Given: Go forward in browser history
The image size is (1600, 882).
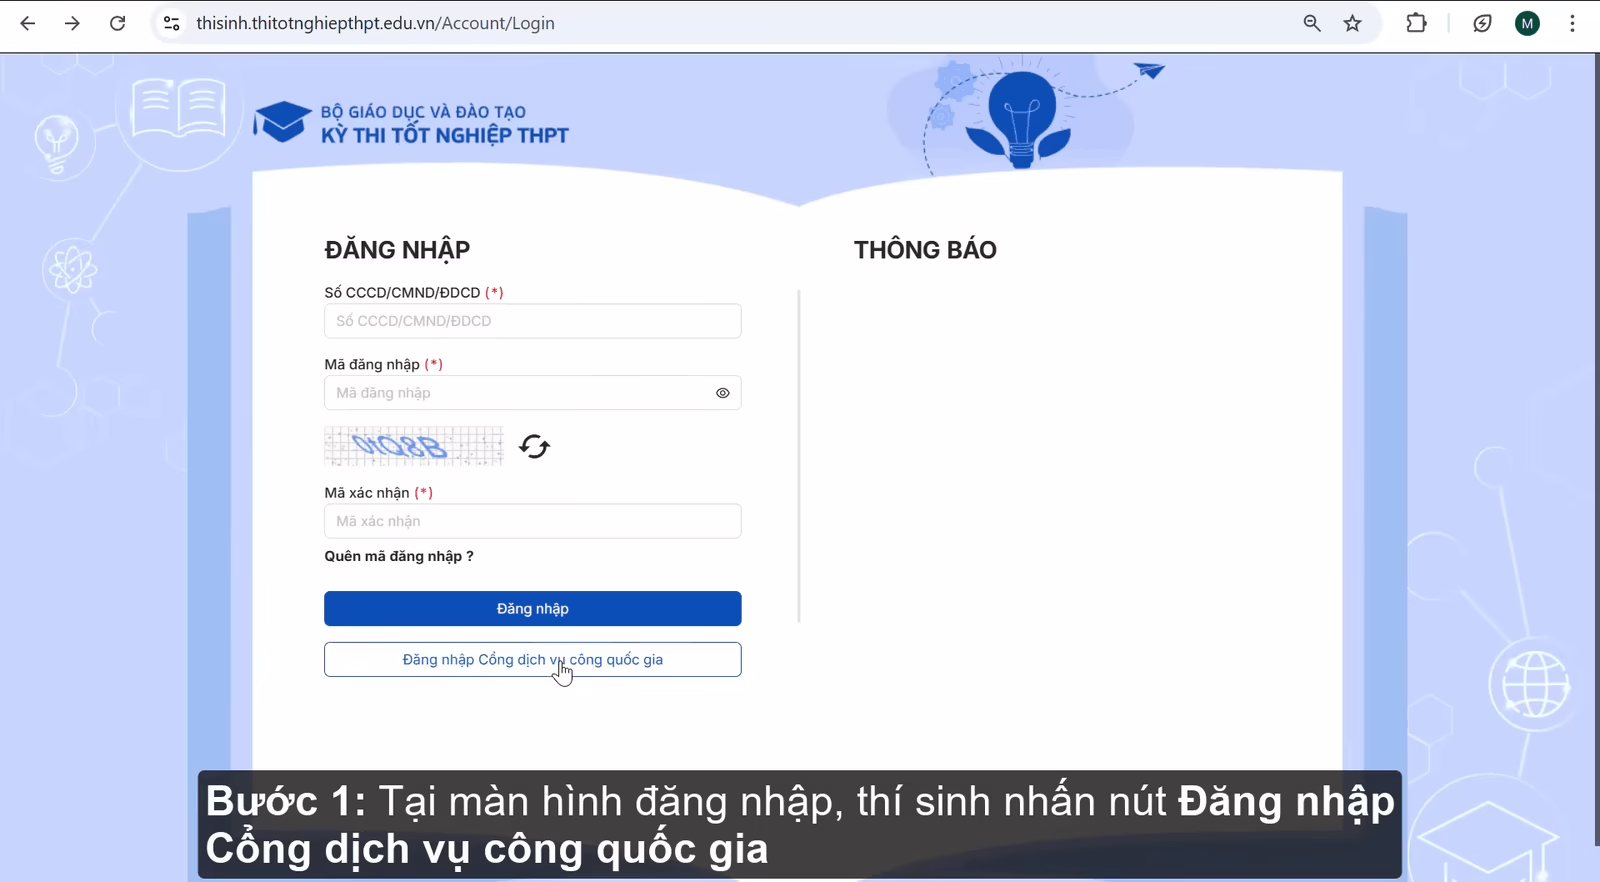Looking at the screenshot, I should point(72,23).
